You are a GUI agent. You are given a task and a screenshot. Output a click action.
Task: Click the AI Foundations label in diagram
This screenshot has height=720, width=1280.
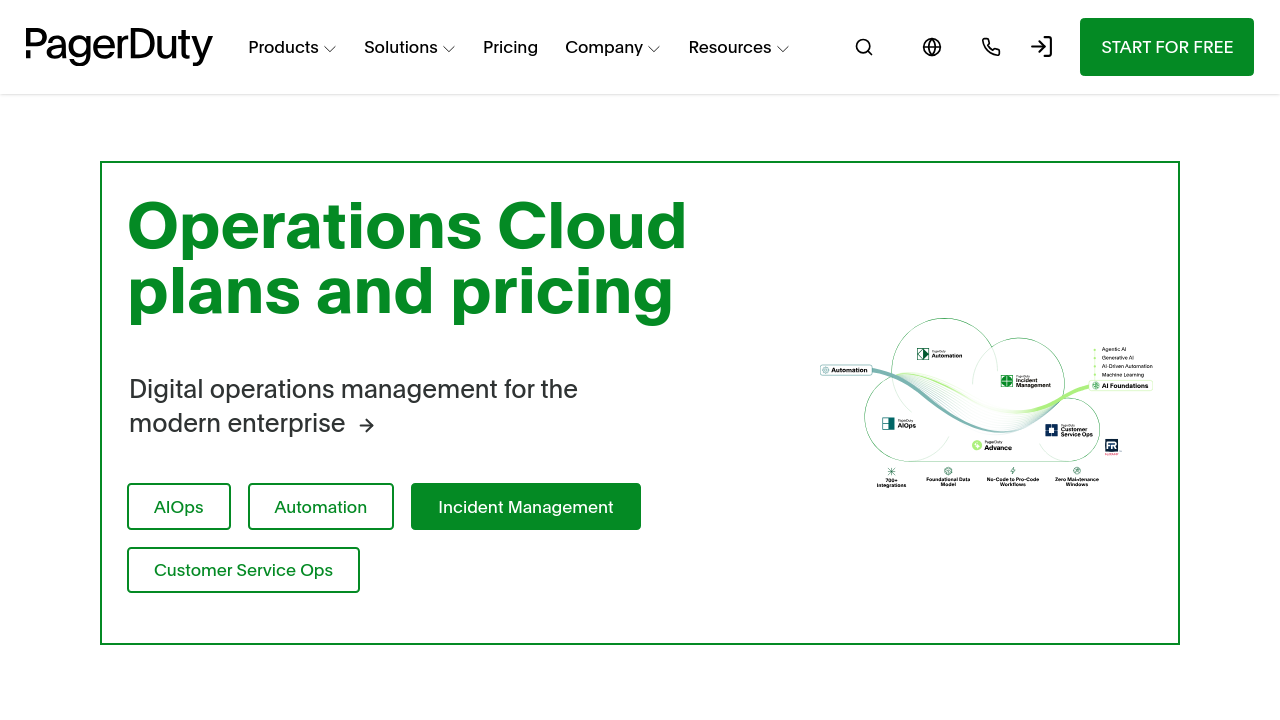(1123, 385)
